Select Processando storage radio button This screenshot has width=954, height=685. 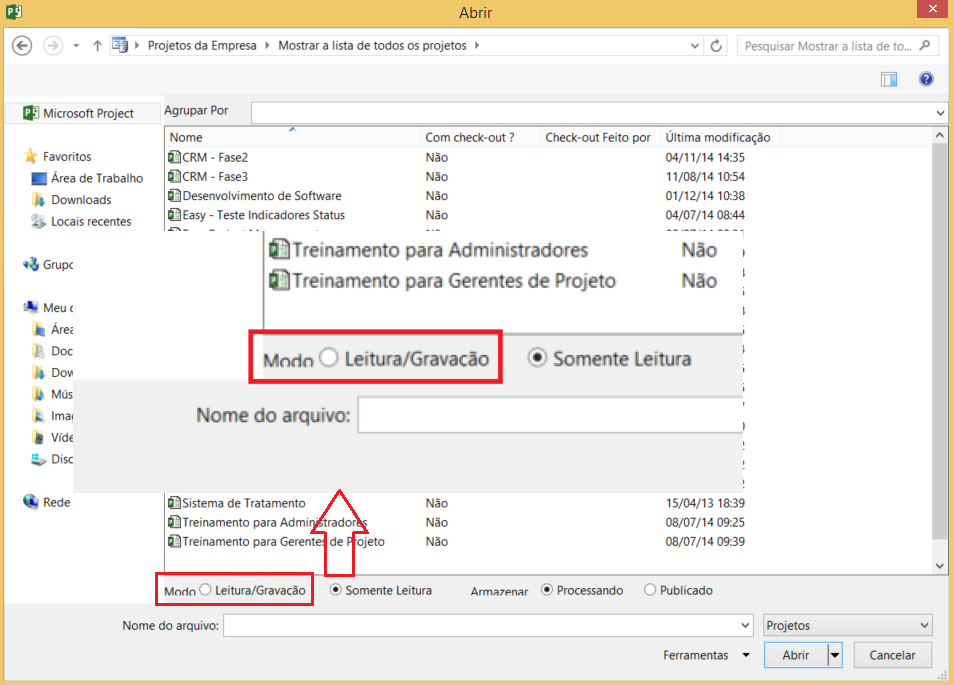(x=546, y=589)
